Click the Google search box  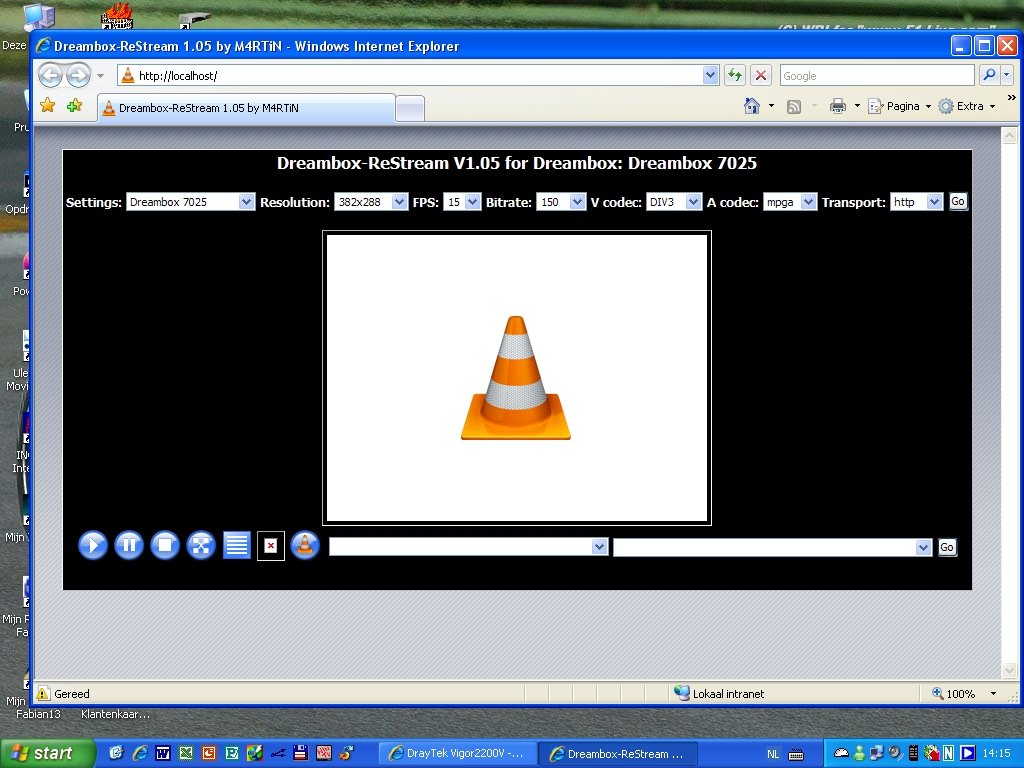click(877, 76)
